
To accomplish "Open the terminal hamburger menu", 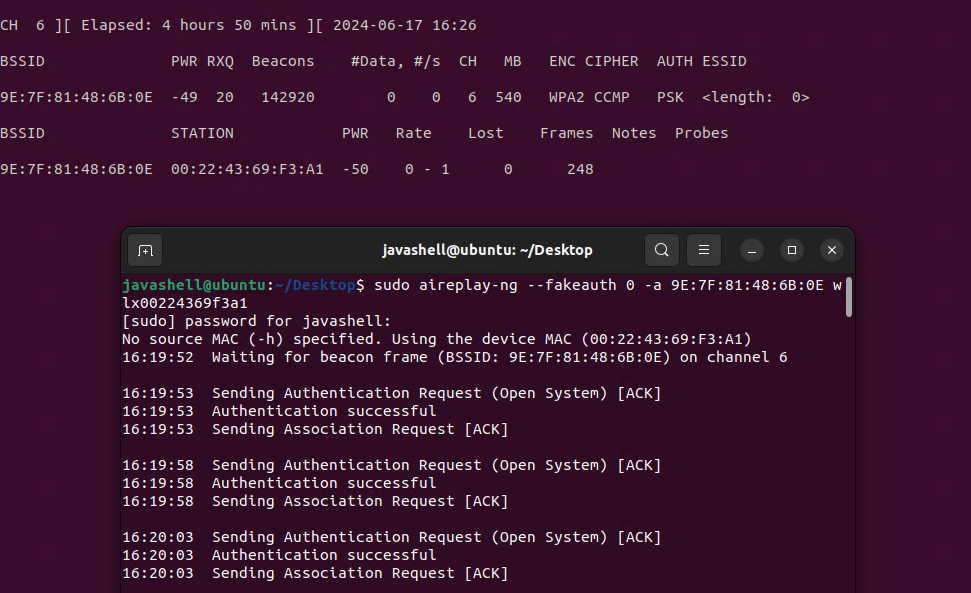I will coord(703,250).
